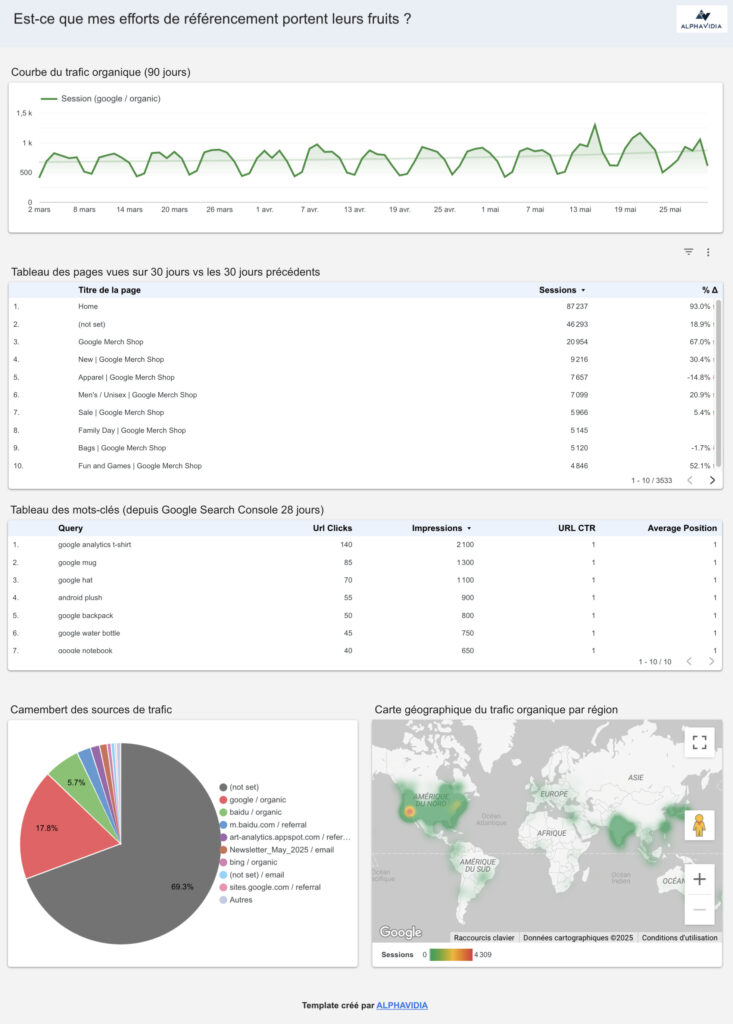733x1024 pixels.
Task: Click Données cartographiques ©2025 text
Action: 578,938
